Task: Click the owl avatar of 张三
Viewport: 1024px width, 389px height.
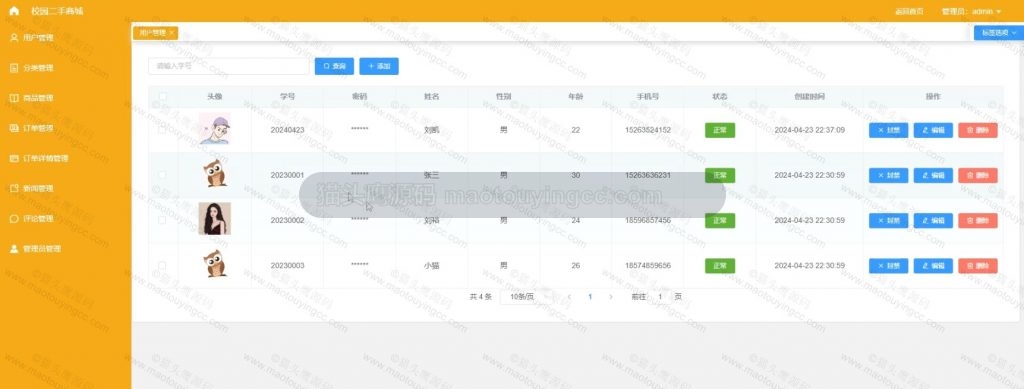Action: click(x=215, y=174)
